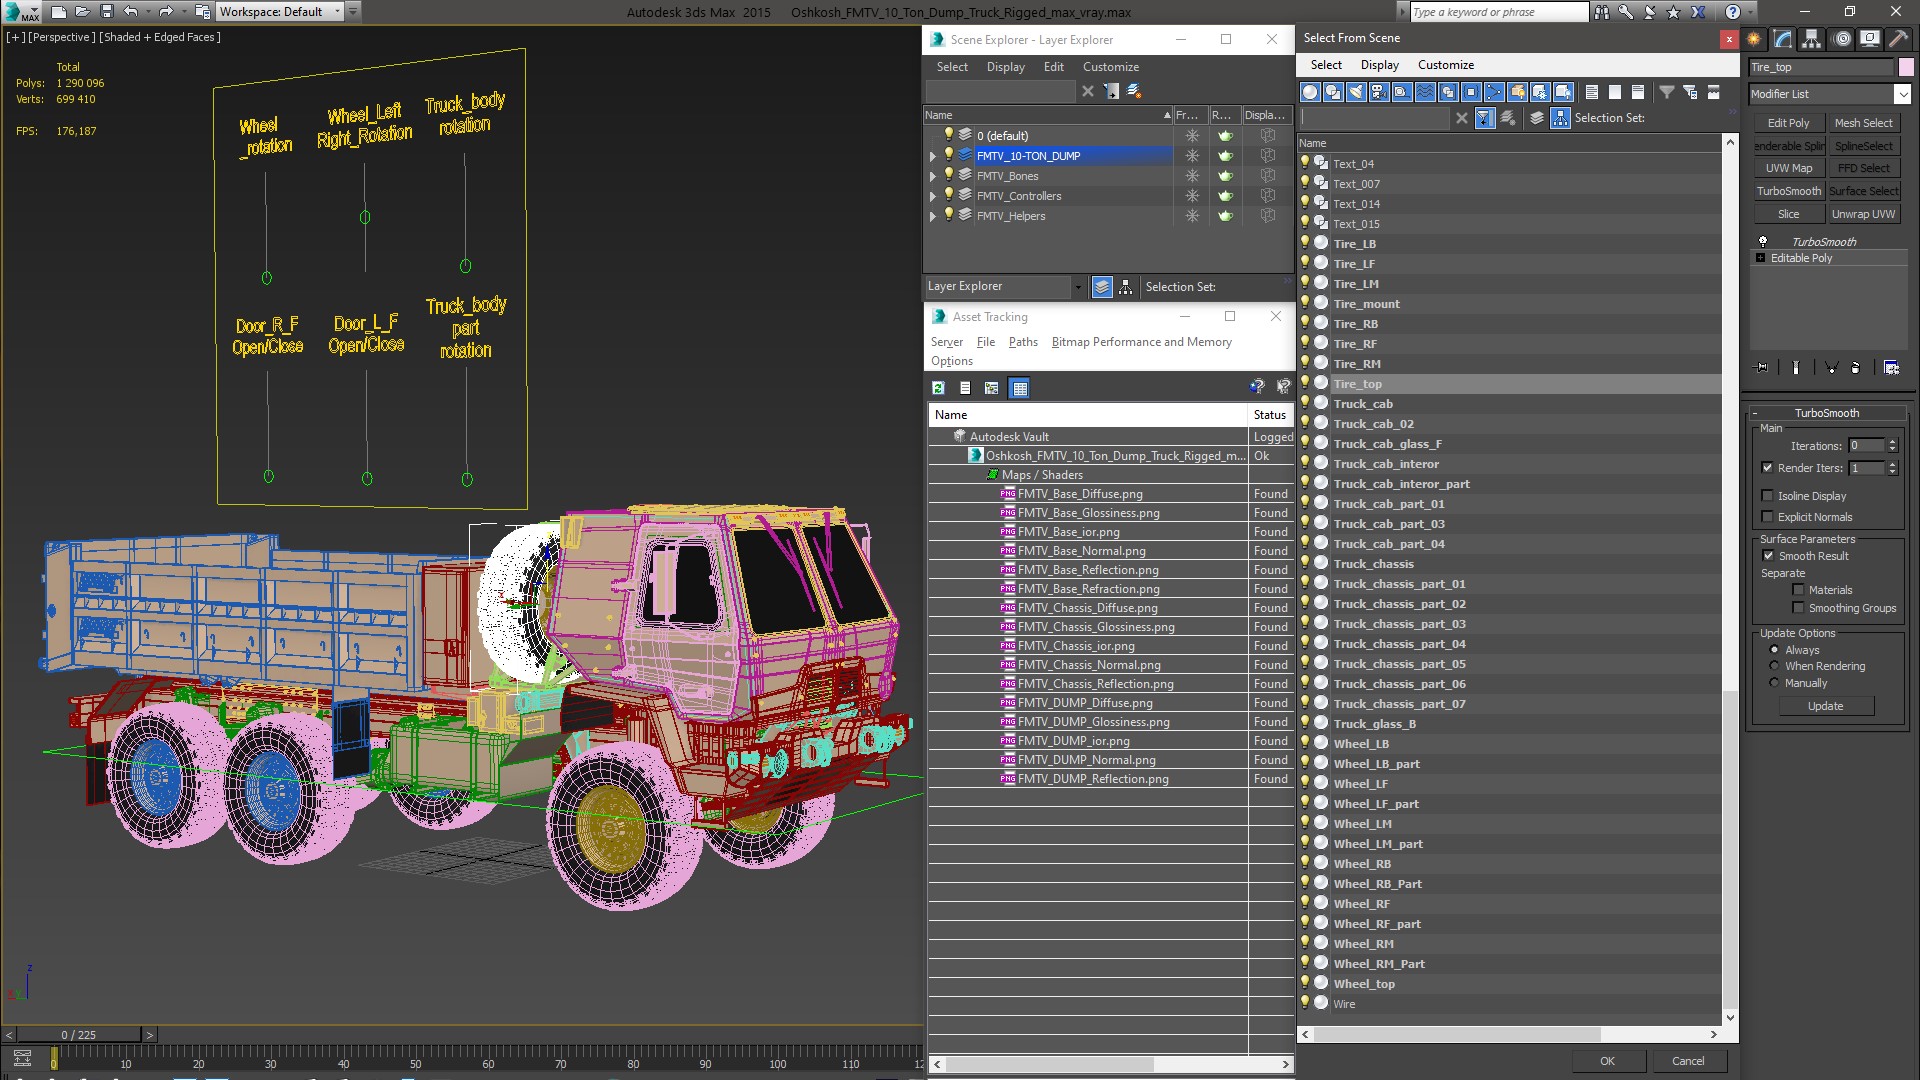Image resolution: width=1920 pixels, height=1080 pixels.
Task: Toggle the TurboSmooth modifier lightbulb
Action: [x=1763, y=242]
